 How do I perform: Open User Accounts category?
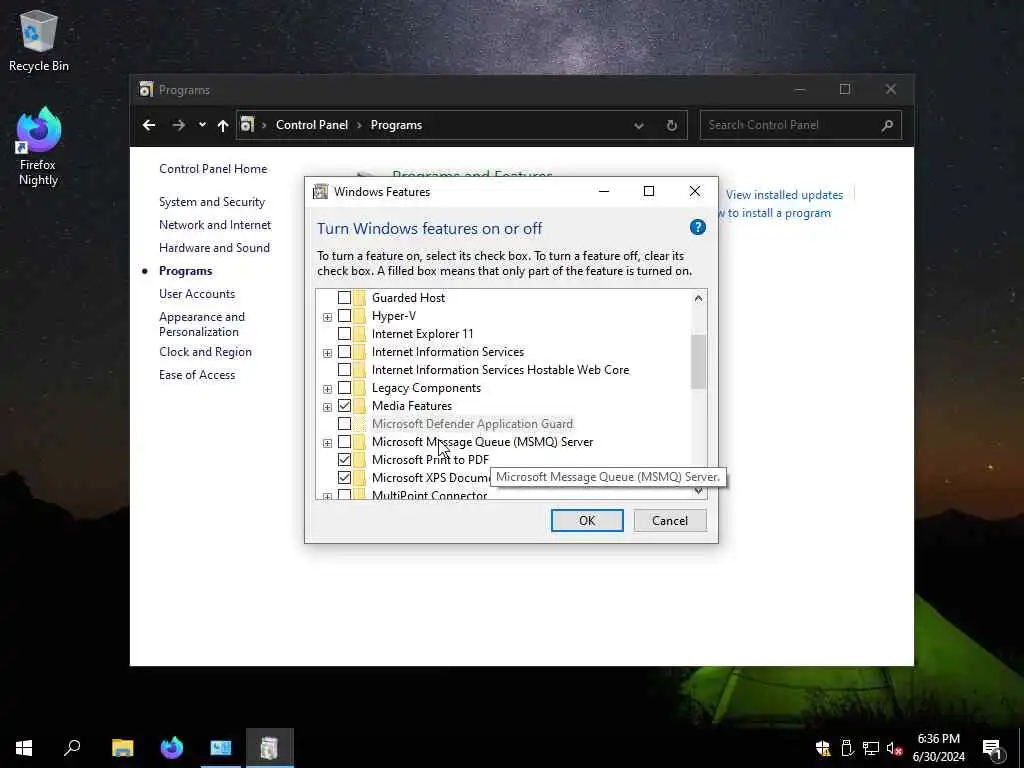(197, 294)
